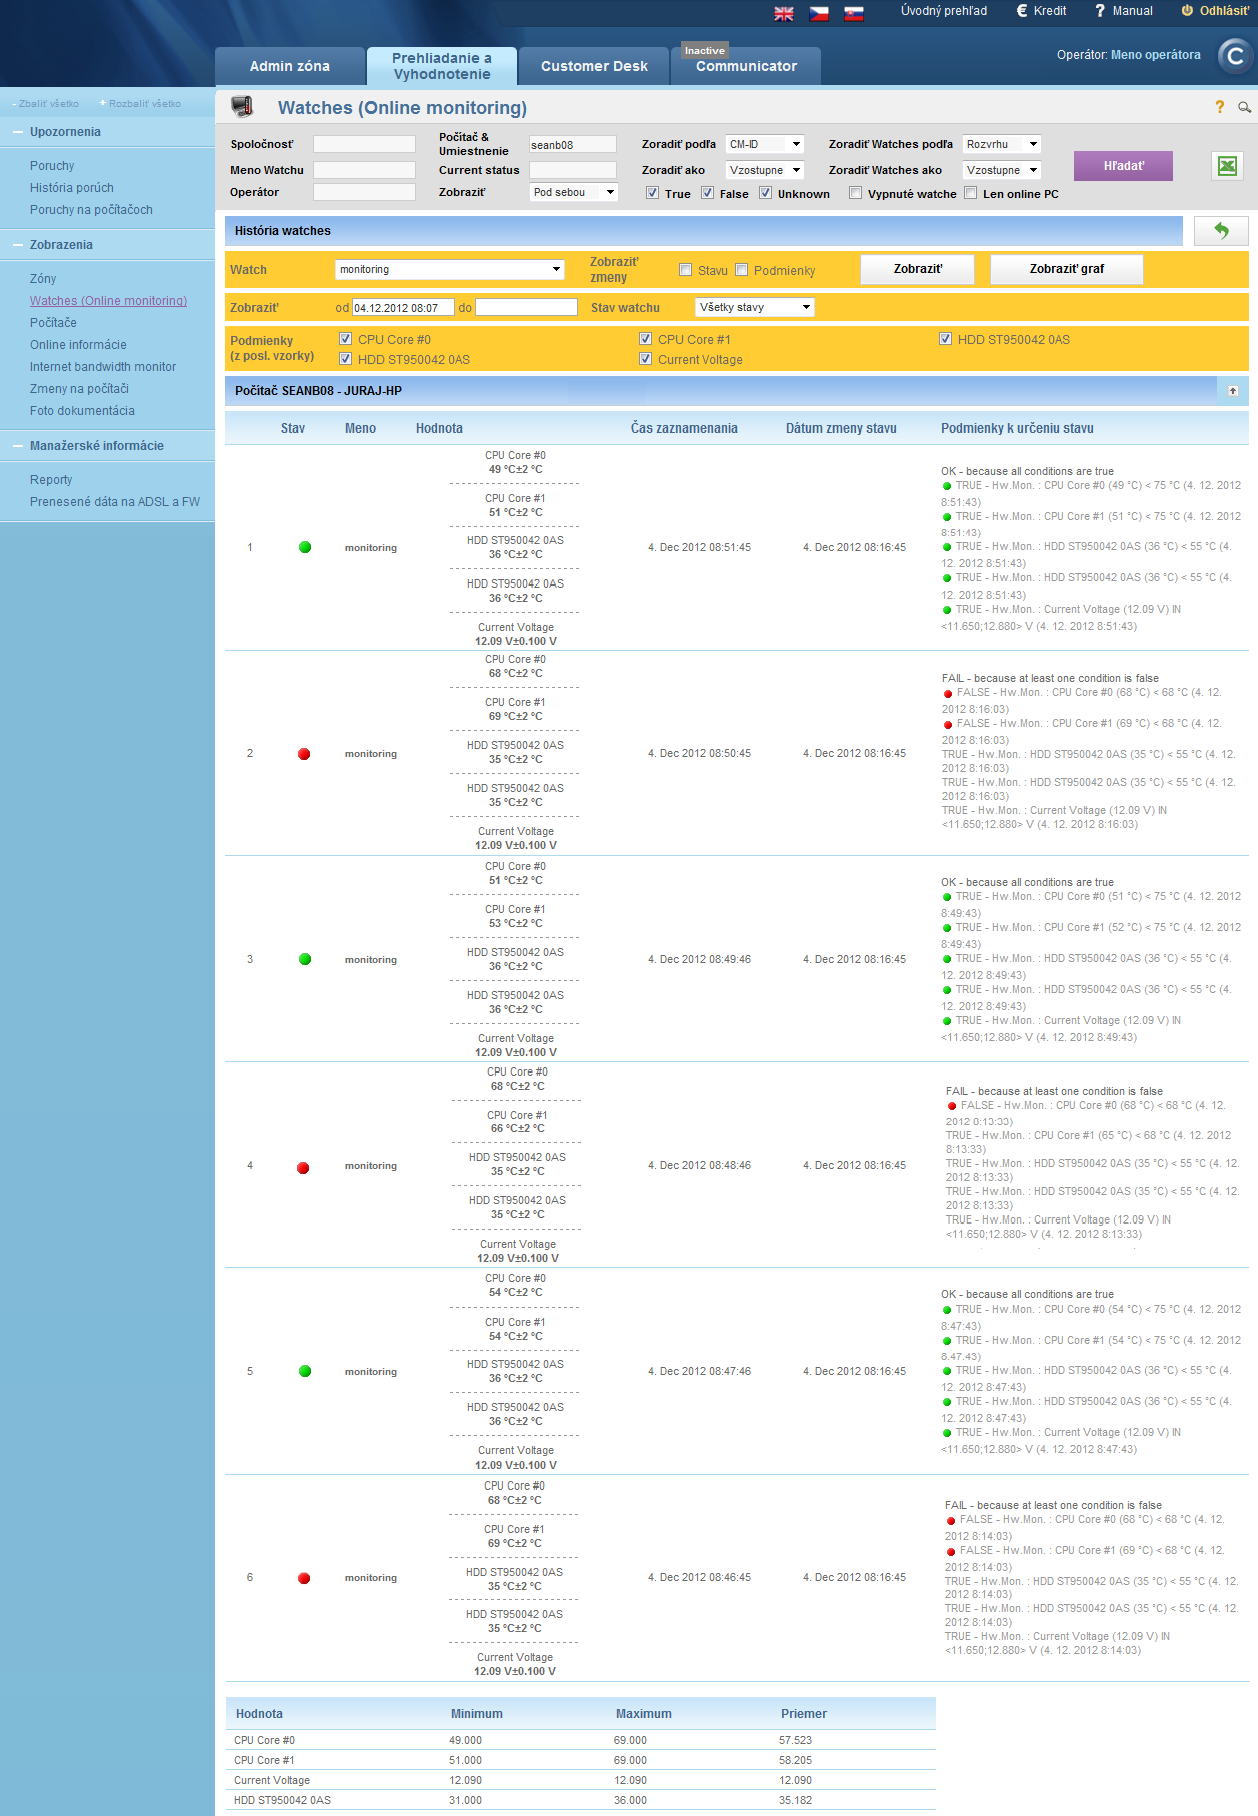The width and height of the screenshot is (1258, 1816).
Task: Click the Kredit euro icon
Action: click(x=1022, y=11)
